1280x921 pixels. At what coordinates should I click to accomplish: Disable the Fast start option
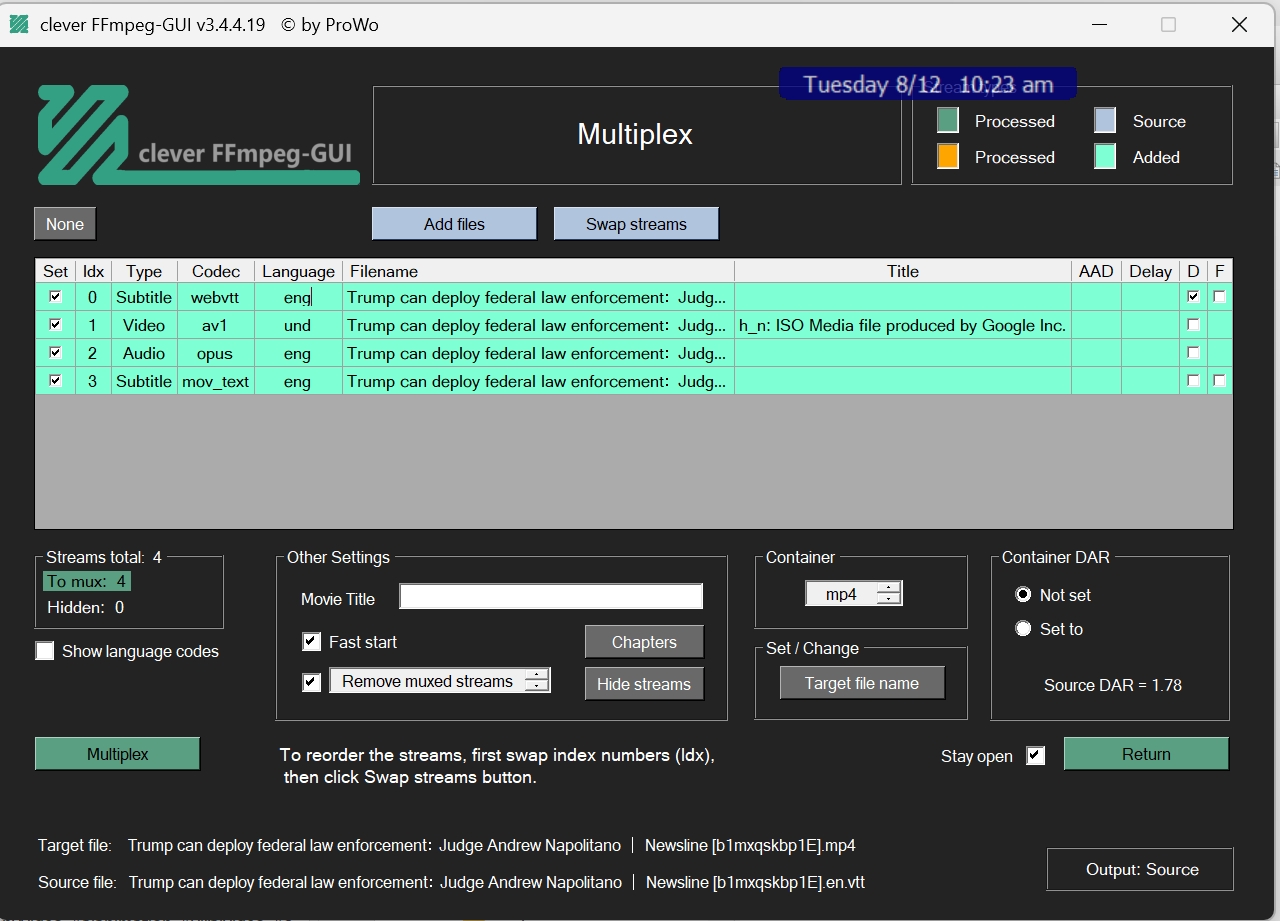[312, 642]
